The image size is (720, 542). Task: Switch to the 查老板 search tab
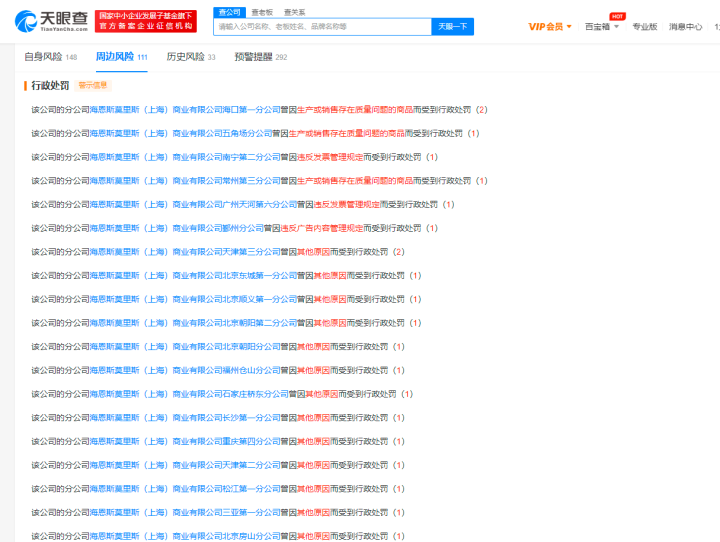click(262, 12)
